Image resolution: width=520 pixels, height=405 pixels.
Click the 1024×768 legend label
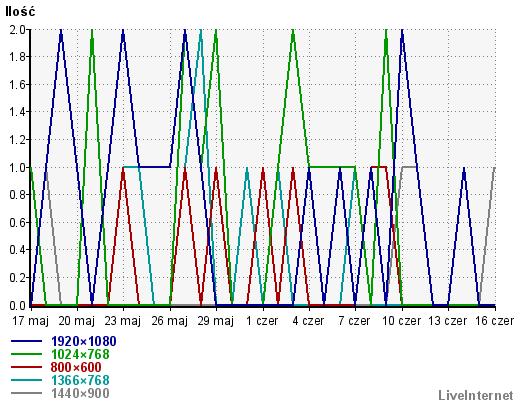tap(80, 354)
